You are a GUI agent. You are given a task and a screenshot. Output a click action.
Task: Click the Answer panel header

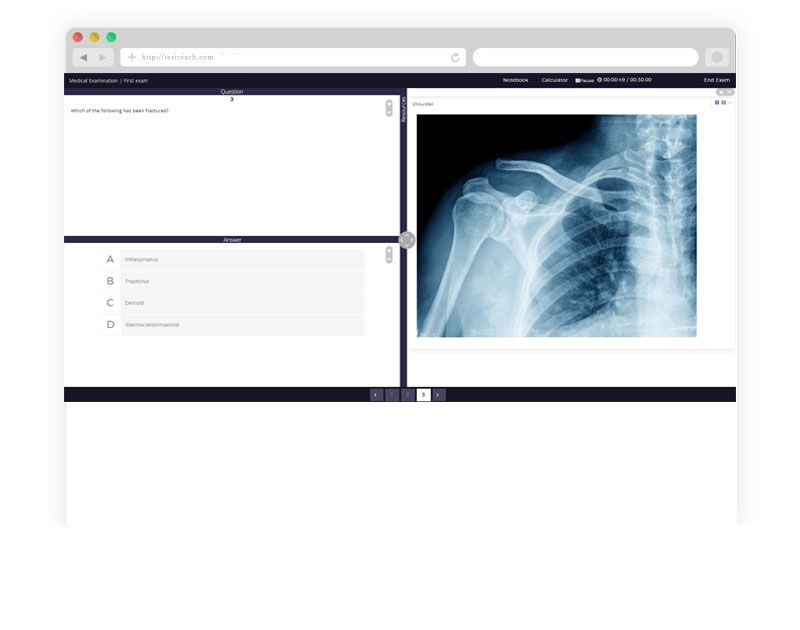pos(232,240)
